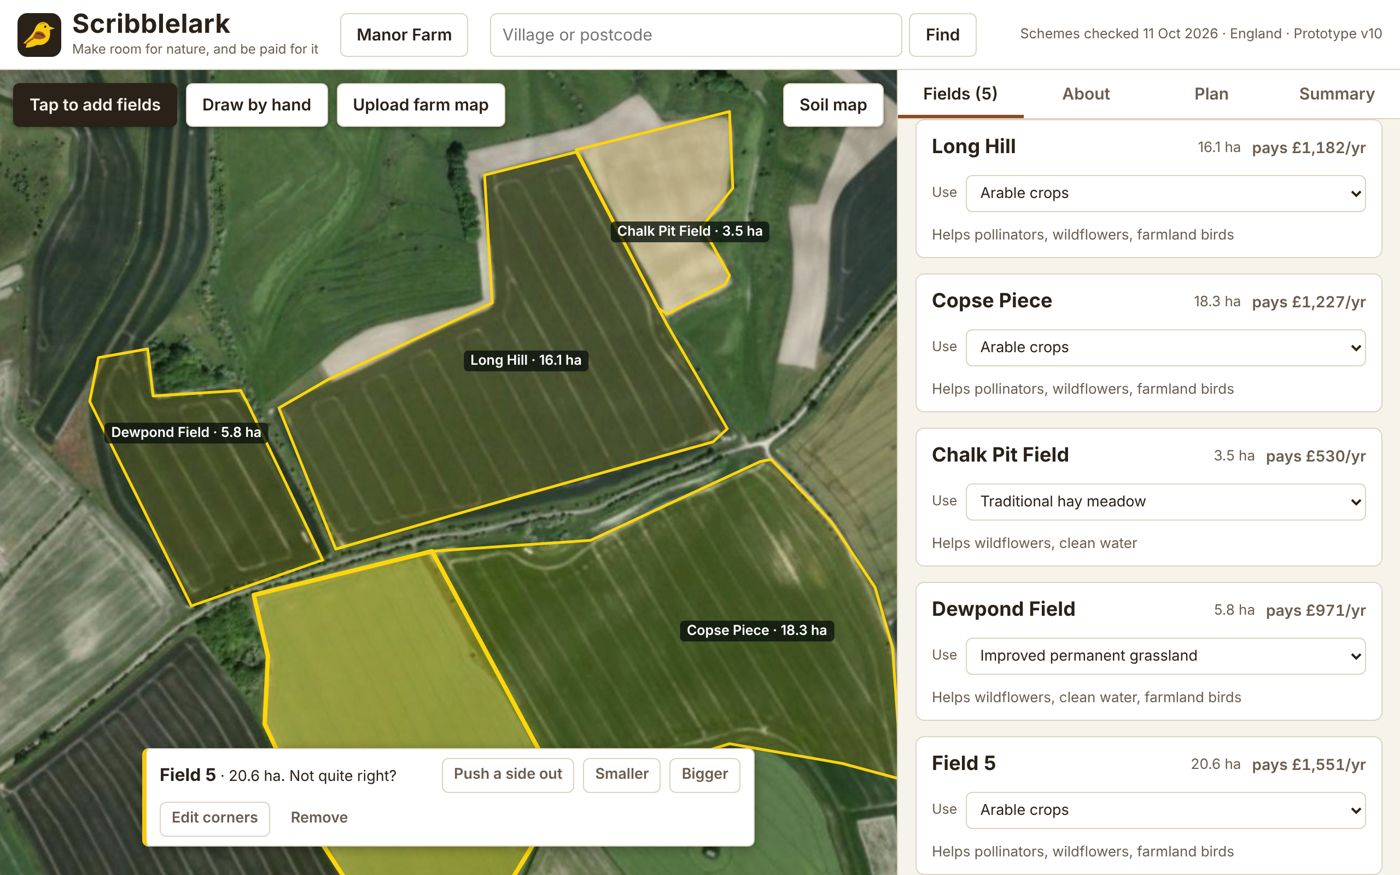Expand Copse Piece land use dropdown
This screenshot has width=1400, height=875.
pos(1166,347)
